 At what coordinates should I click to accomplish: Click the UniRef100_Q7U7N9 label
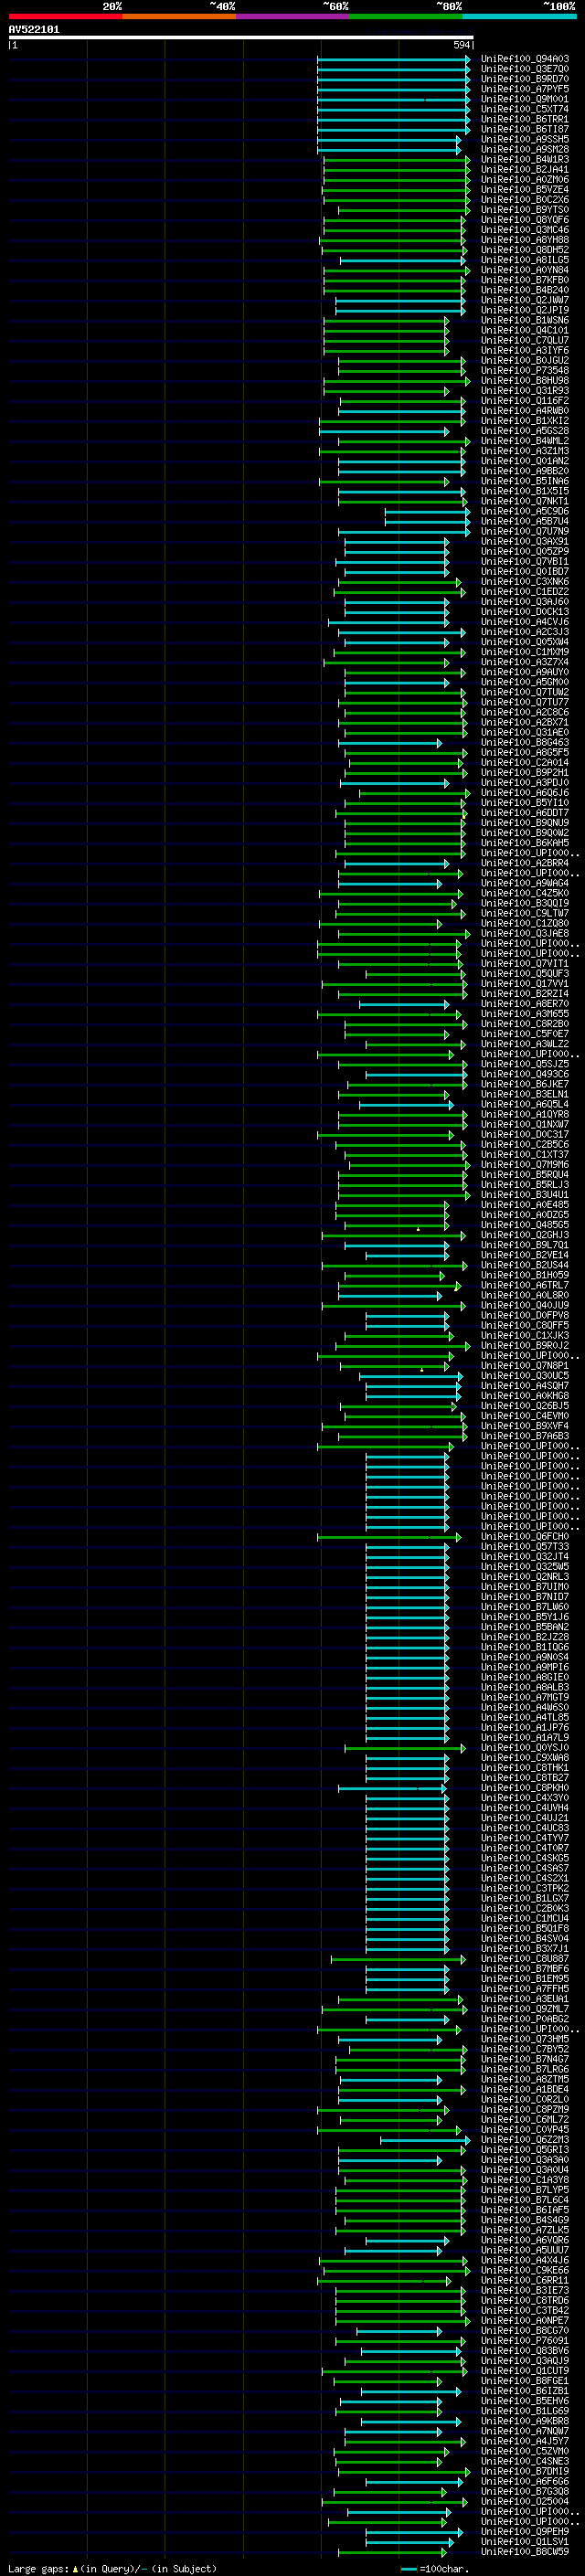point(525,531)
